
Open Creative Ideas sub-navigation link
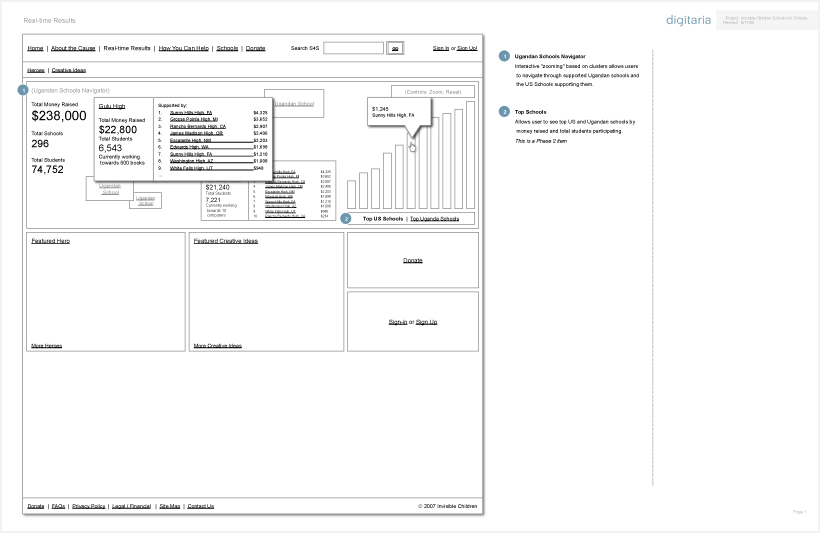point(69,70)
